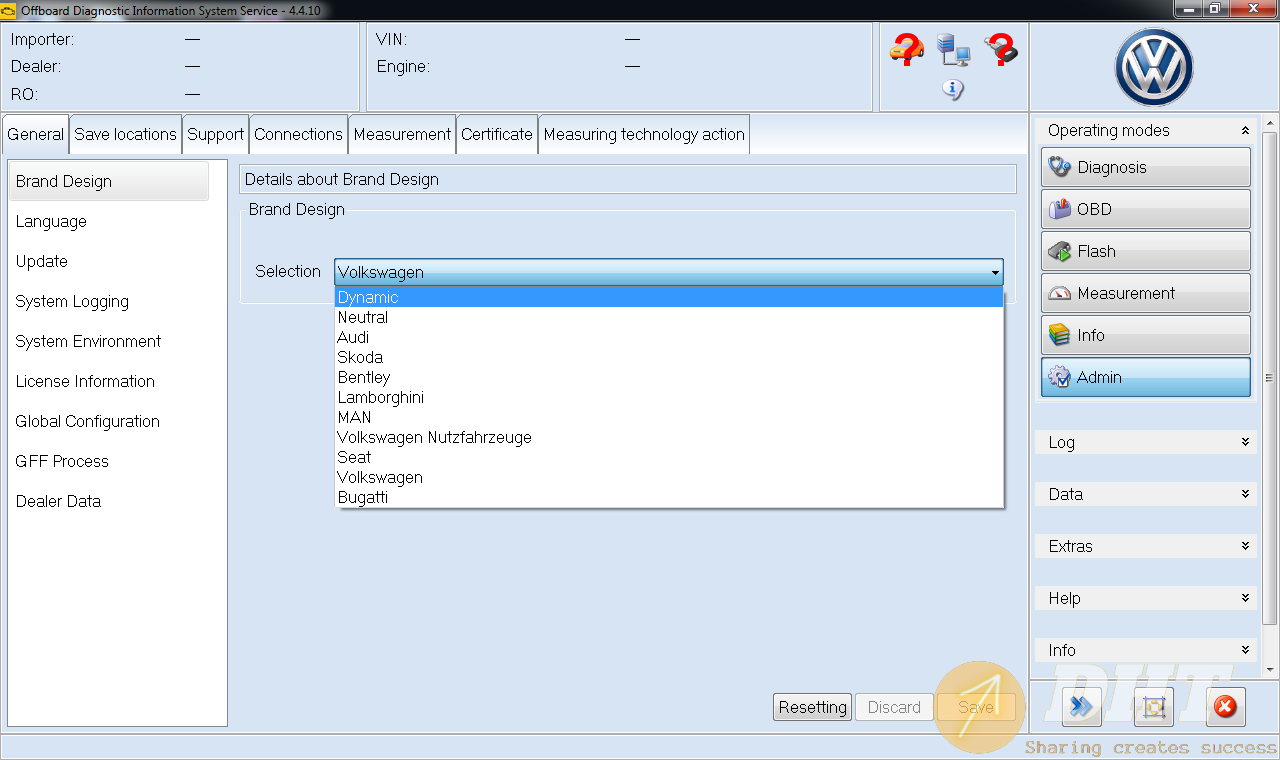1280x760 pixels.
Task: Select Seat in brand list
Action: [669, 457]
